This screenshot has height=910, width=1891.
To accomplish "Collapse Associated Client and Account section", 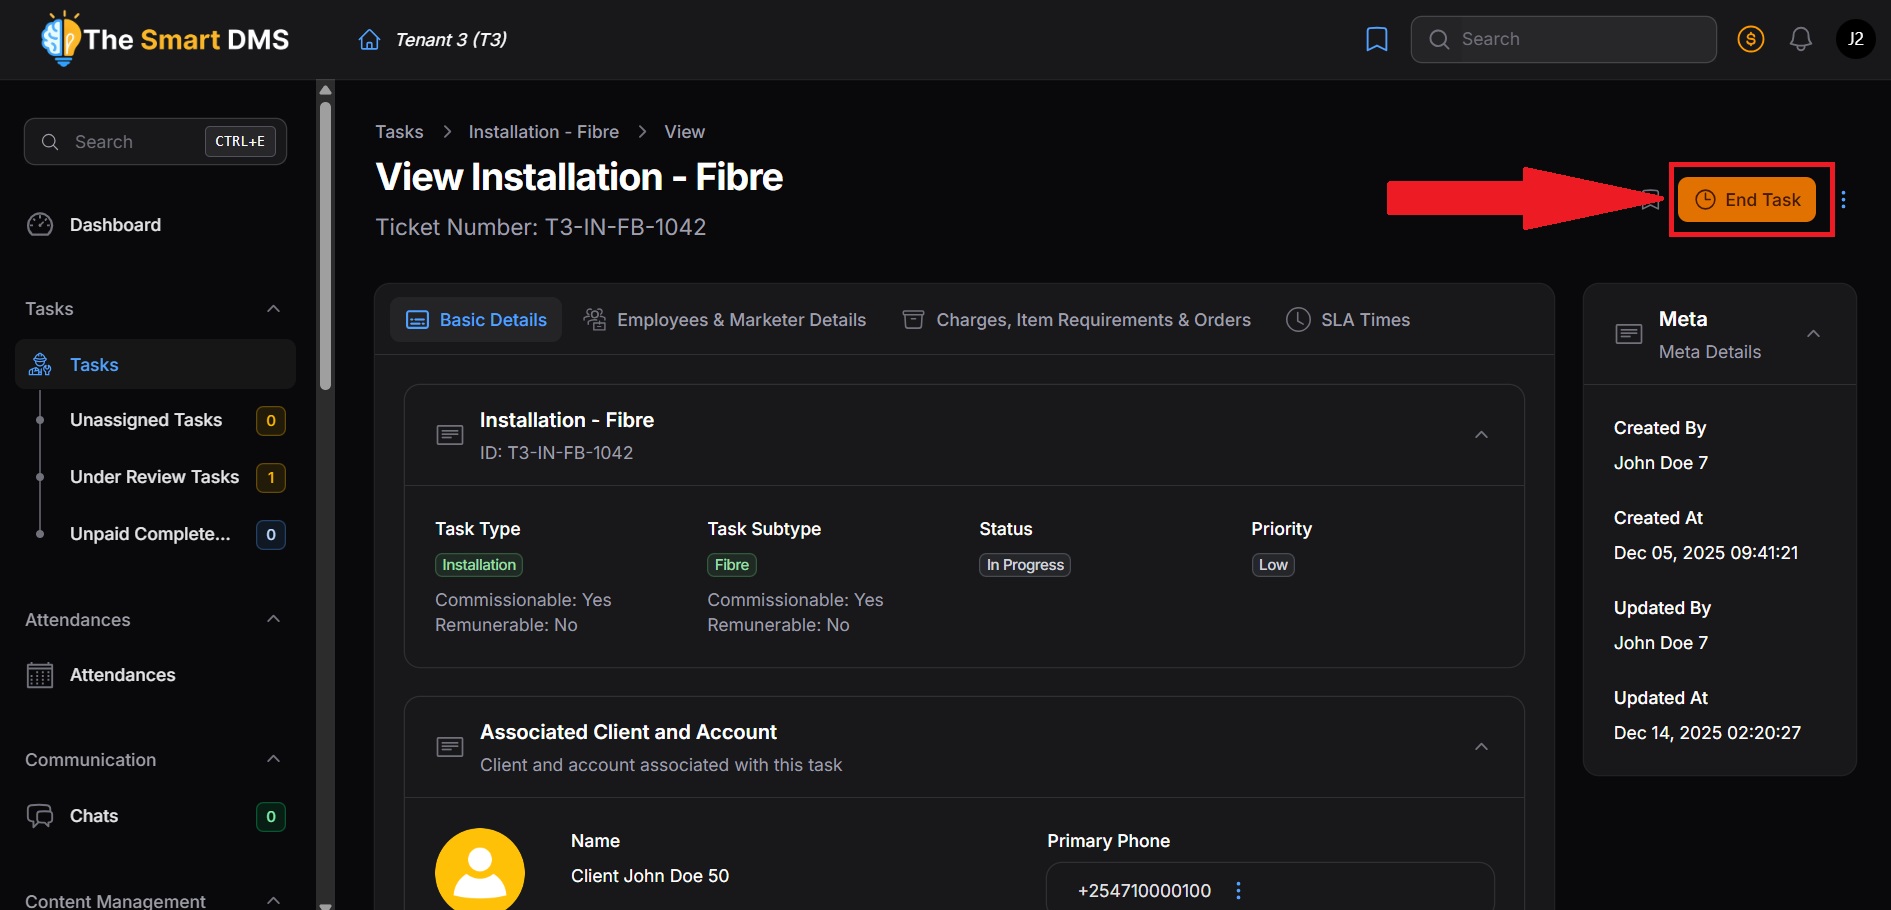I will [x=1481, y=747].
